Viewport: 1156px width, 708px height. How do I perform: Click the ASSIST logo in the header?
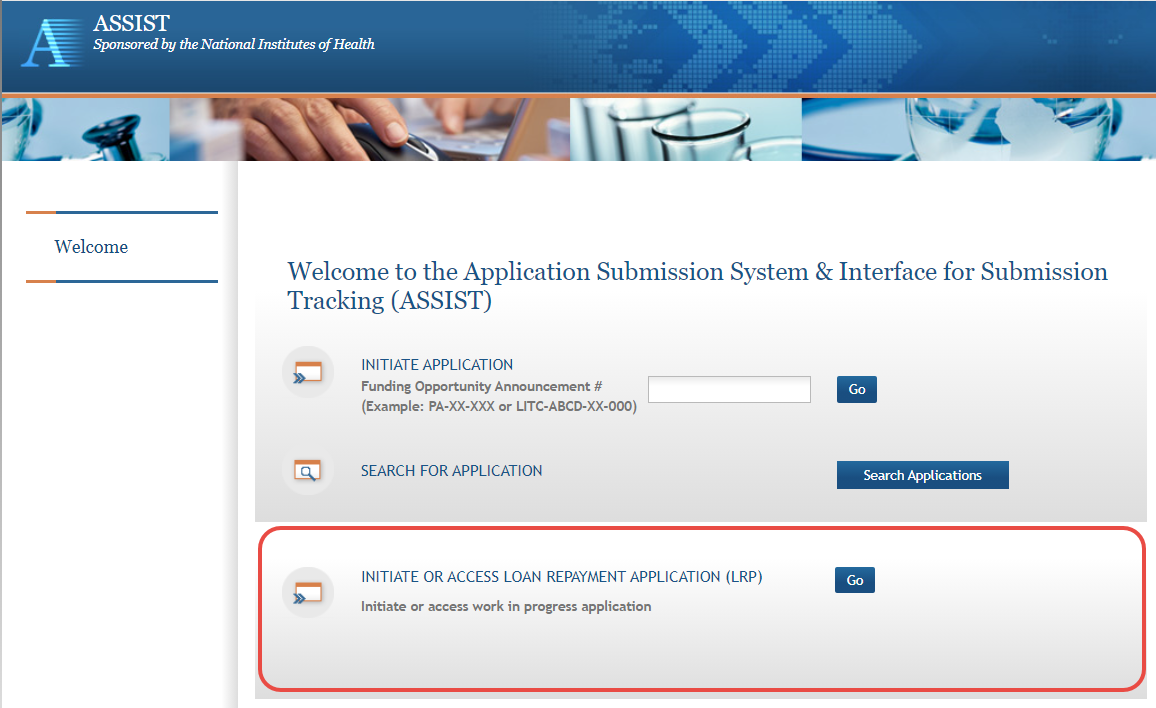coord(53,43)
